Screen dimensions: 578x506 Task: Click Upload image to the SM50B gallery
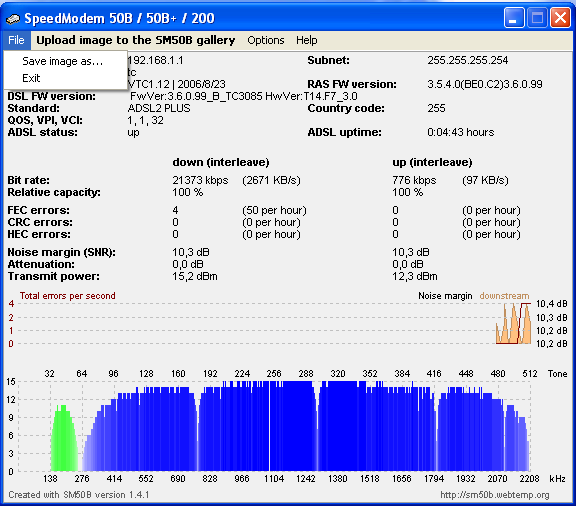click(136, 40)
